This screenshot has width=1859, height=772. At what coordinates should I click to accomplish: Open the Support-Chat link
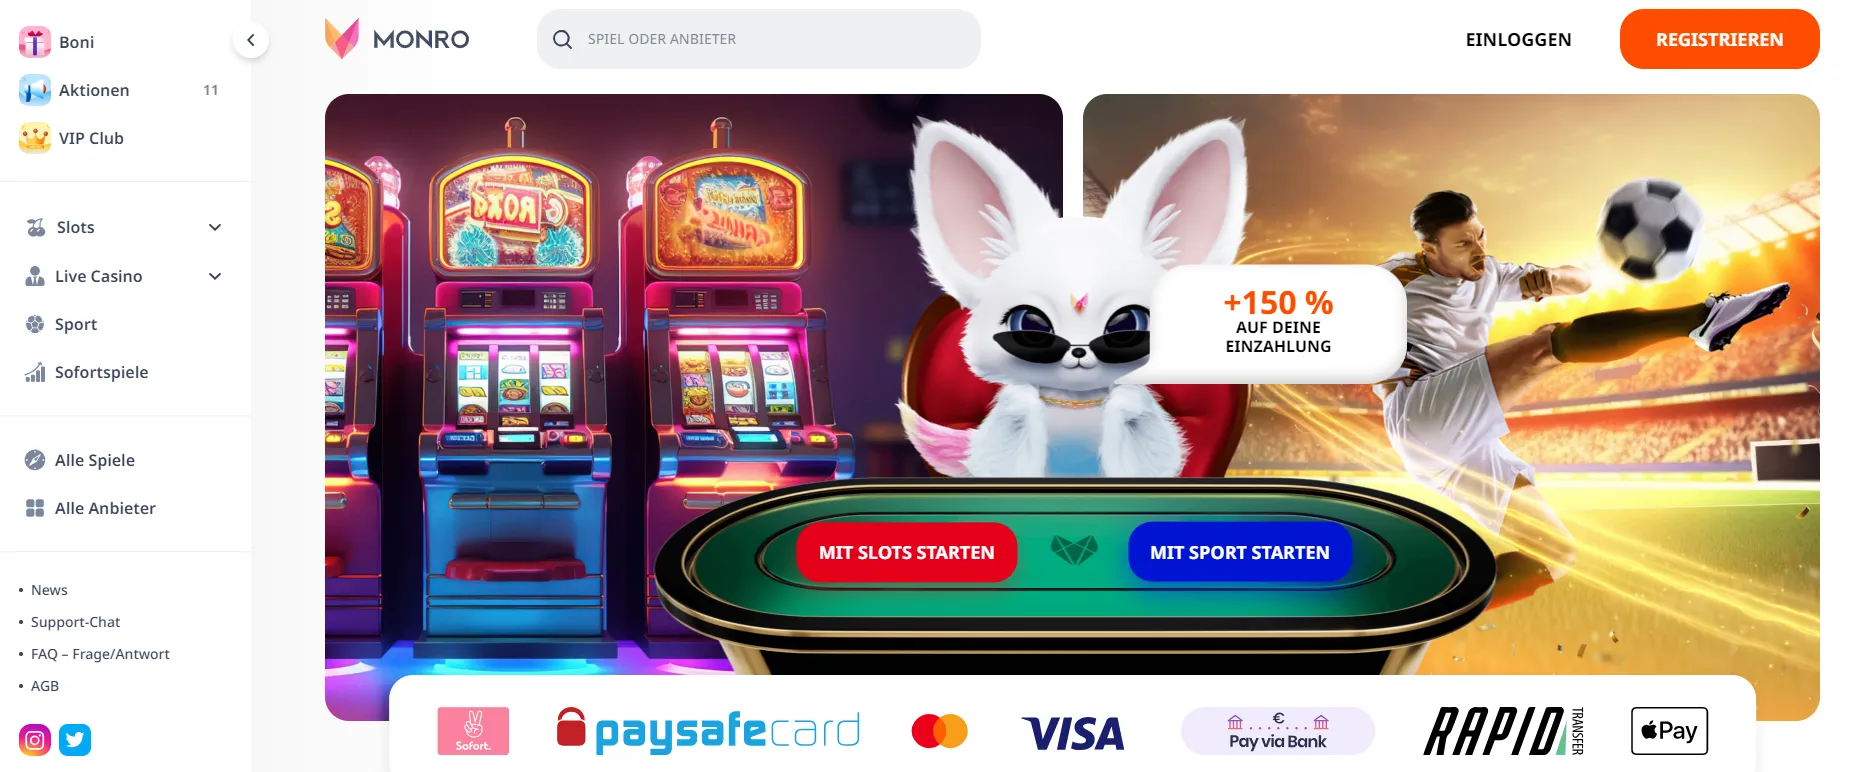click(x=75, y=622)
